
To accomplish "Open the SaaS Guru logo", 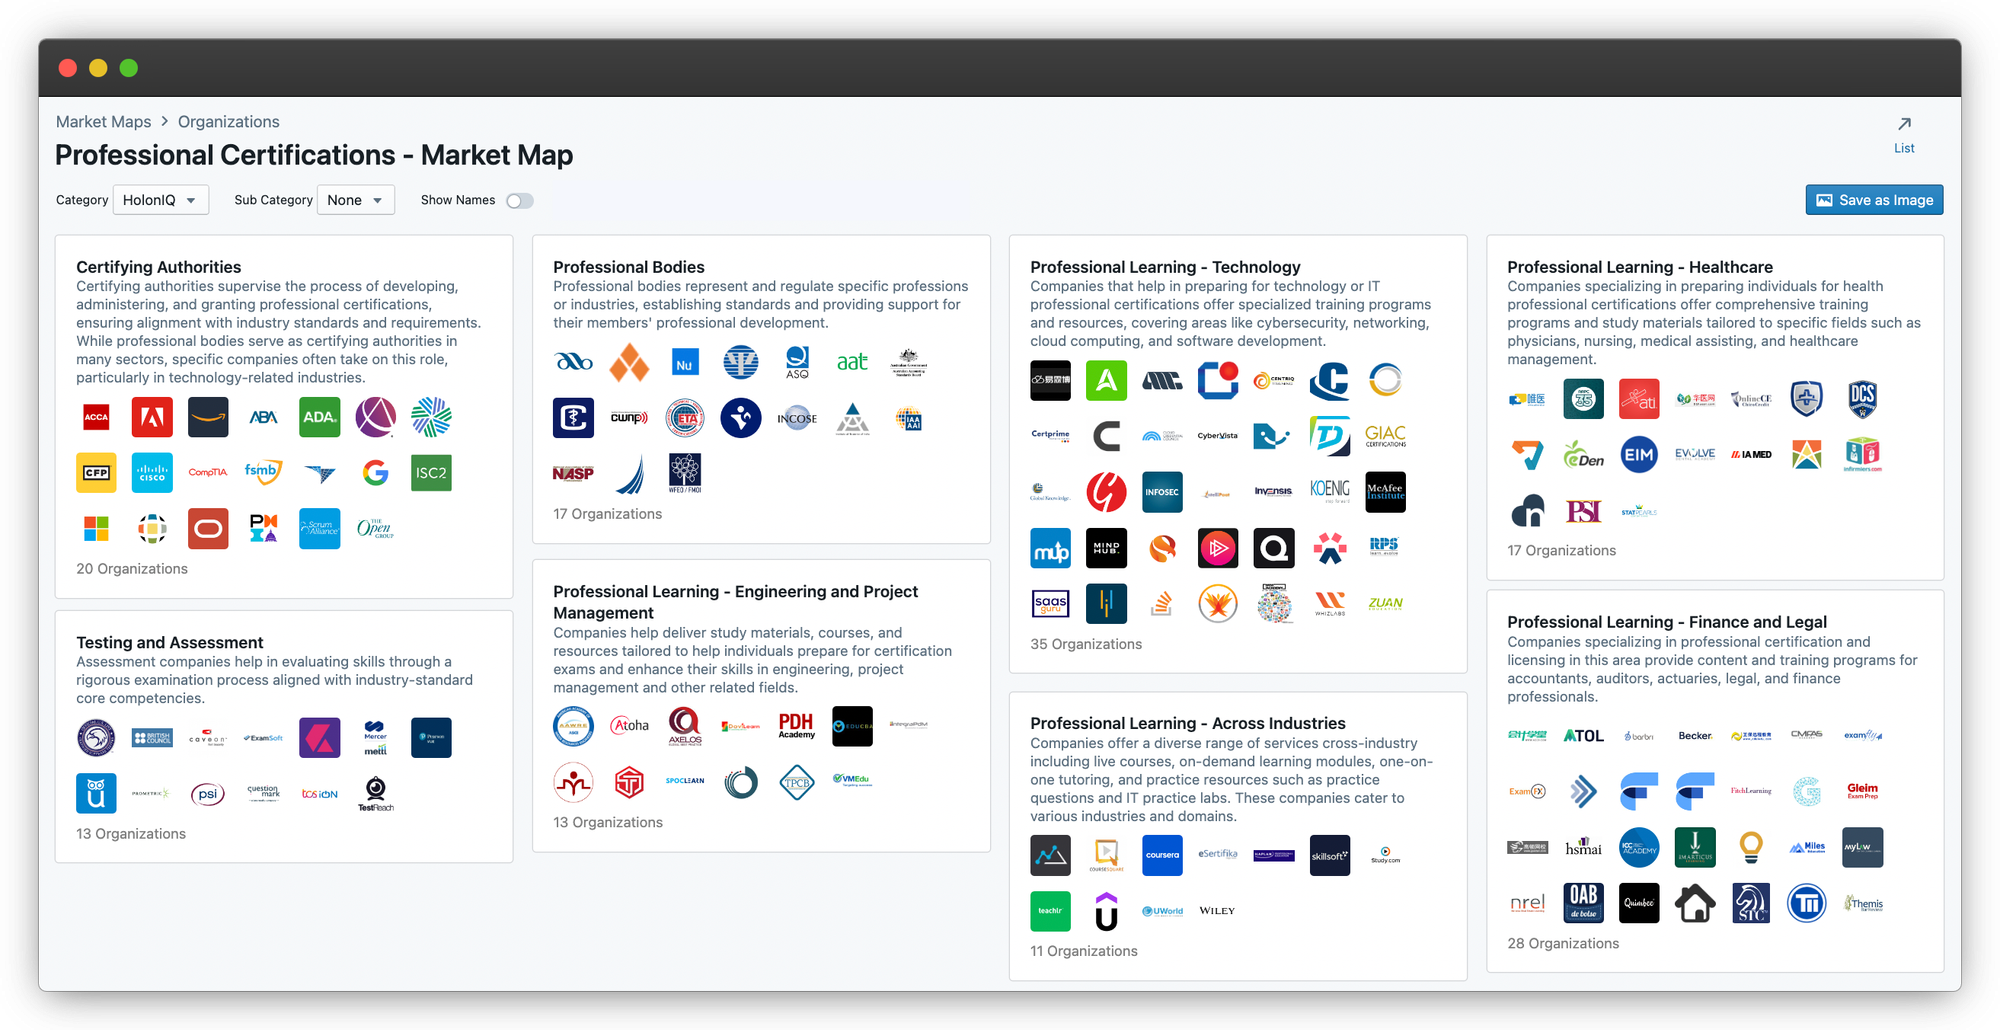I will pos(1050,604).
